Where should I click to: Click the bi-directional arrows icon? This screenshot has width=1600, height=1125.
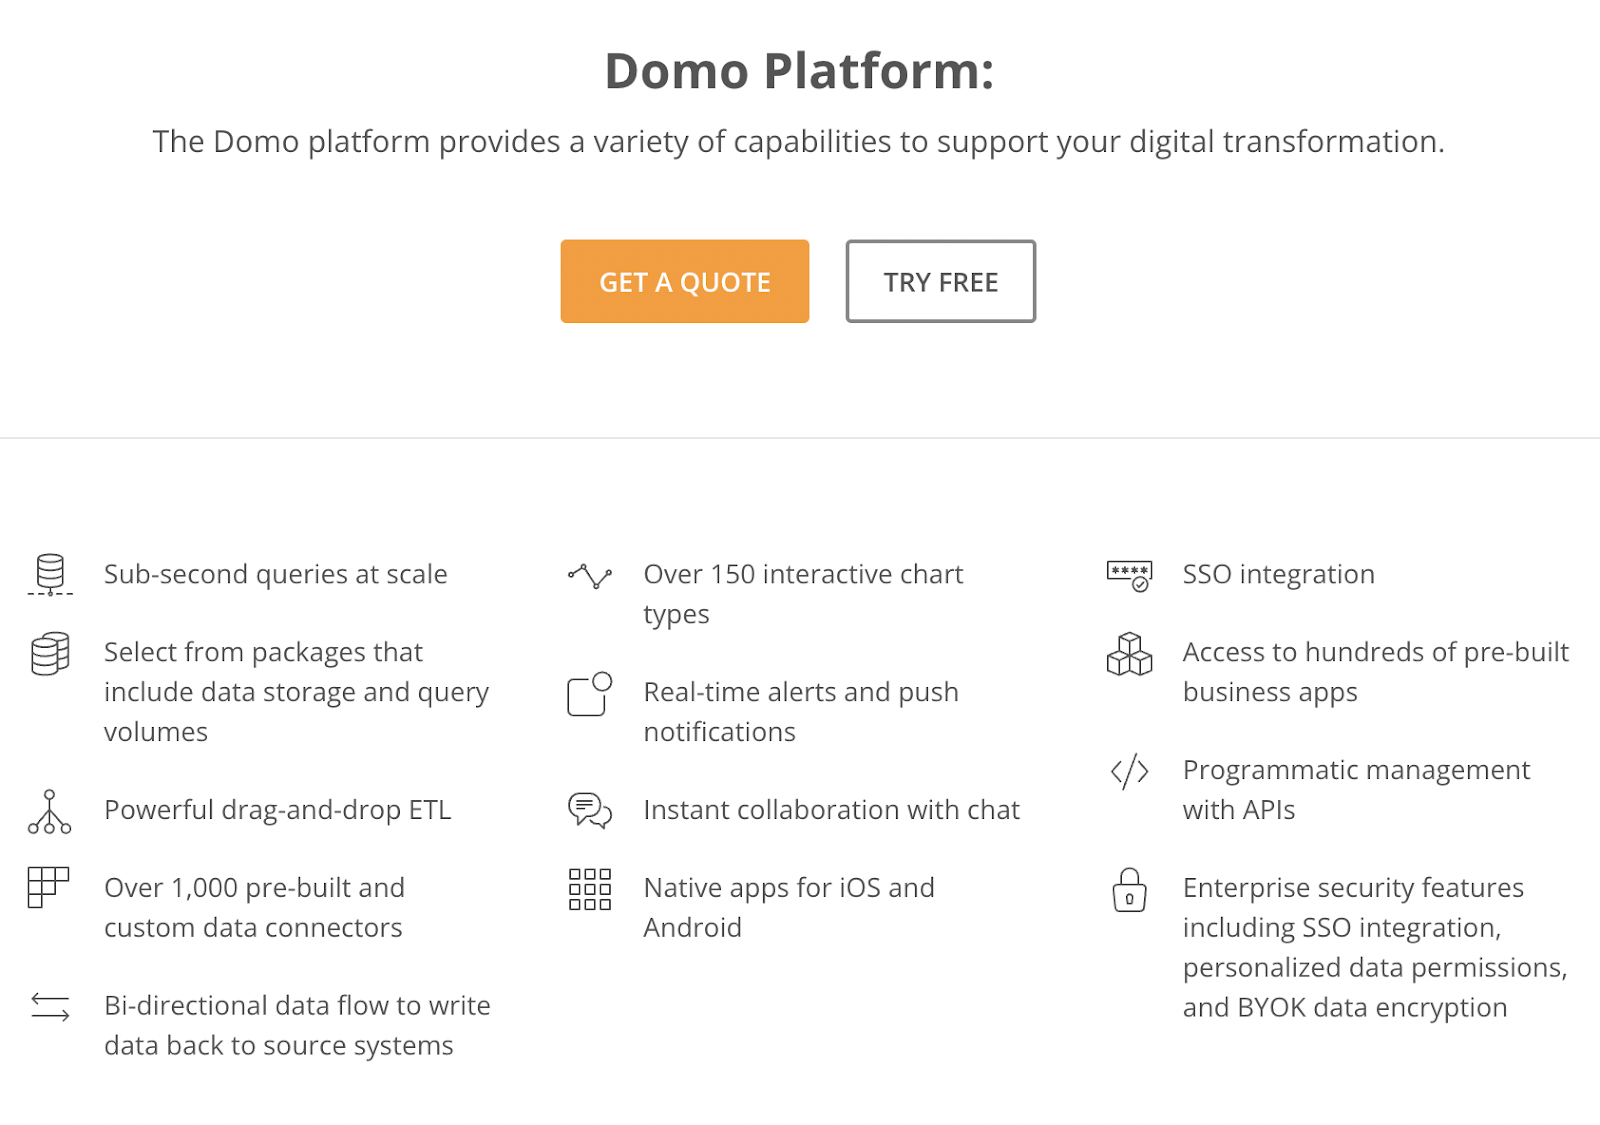pyautogui.click(x=50, y=1006)
